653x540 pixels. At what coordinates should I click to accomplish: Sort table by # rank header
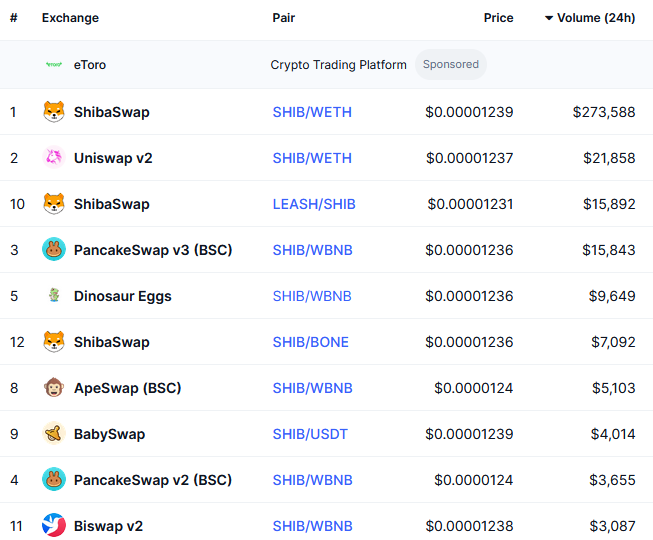tap(14, 18)
